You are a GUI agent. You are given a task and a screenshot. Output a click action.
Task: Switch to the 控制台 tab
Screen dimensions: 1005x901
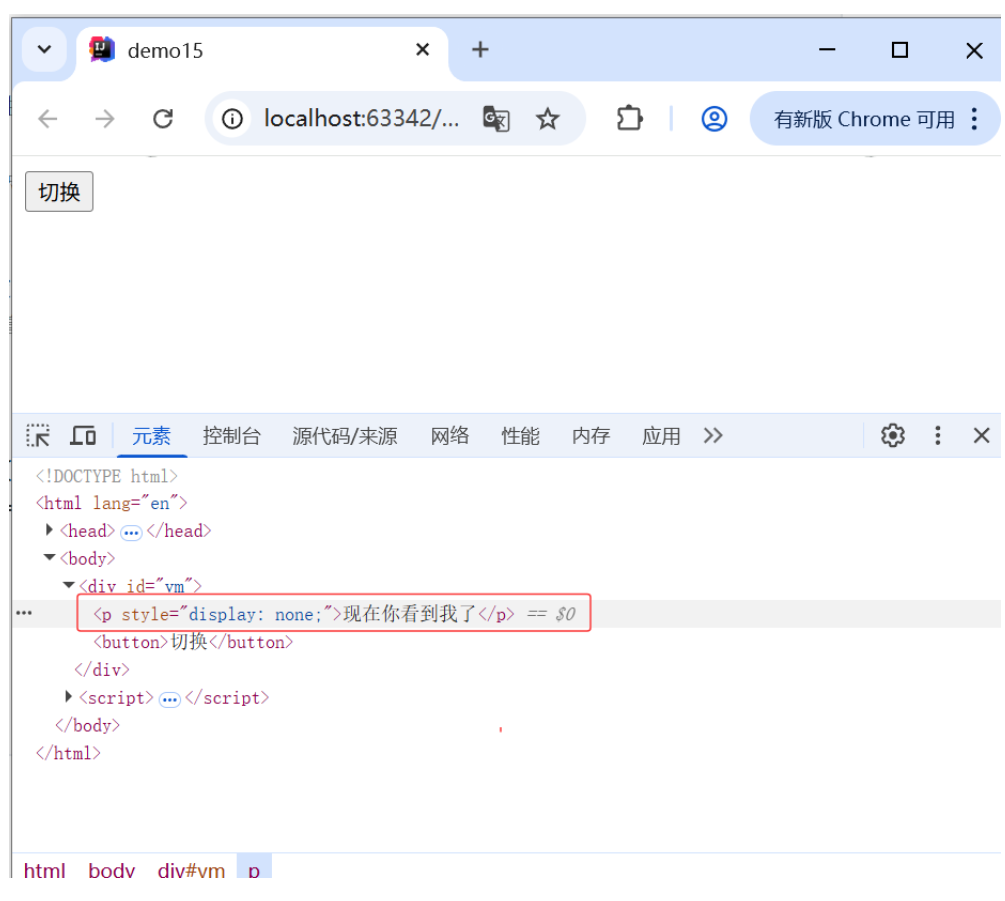coord(231,436)
